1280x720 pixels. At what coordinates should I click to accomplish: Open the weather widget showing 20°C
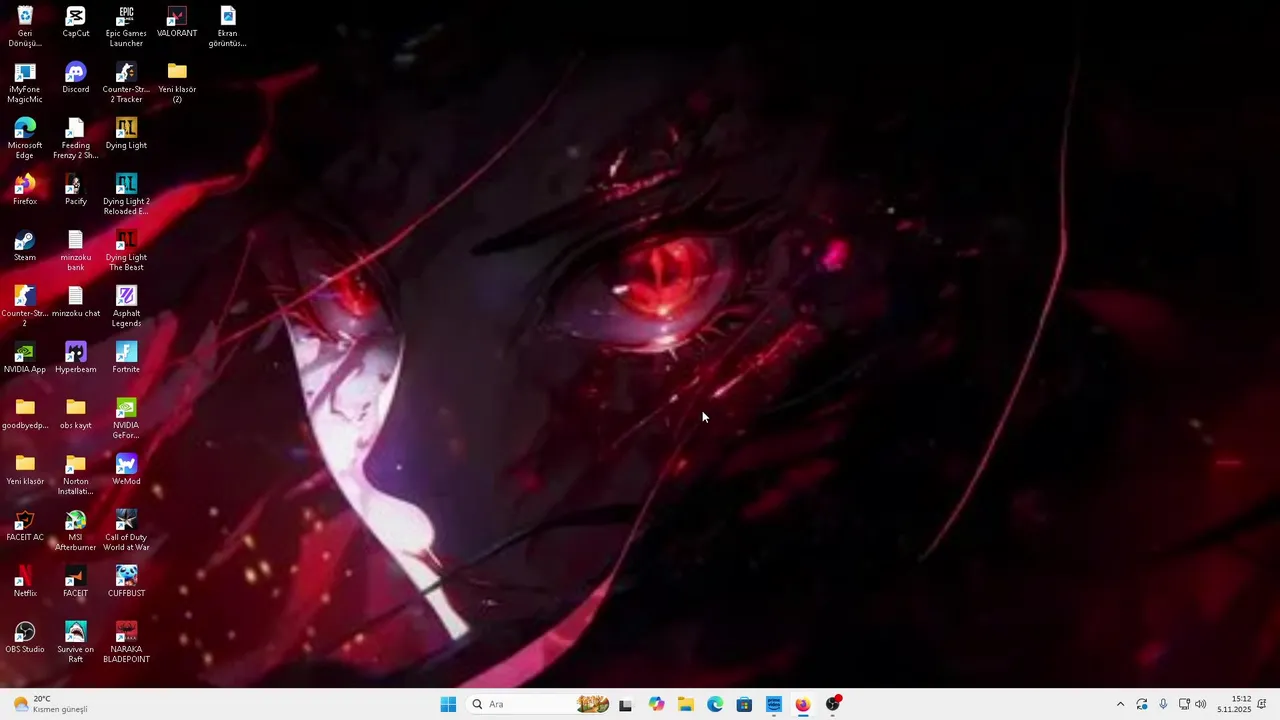(x=51, y=704)
